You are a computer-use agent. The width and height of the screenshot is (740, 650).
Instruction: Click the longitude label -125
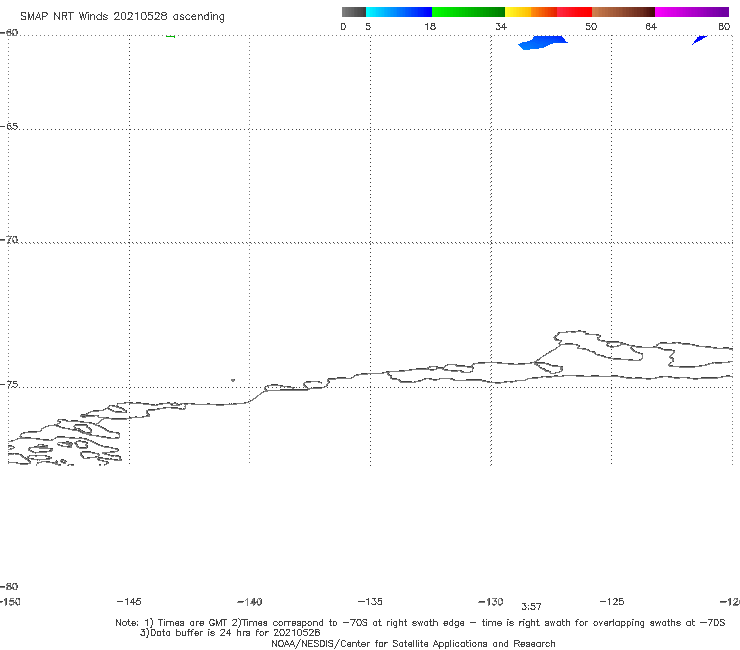(x=612, y=601)
